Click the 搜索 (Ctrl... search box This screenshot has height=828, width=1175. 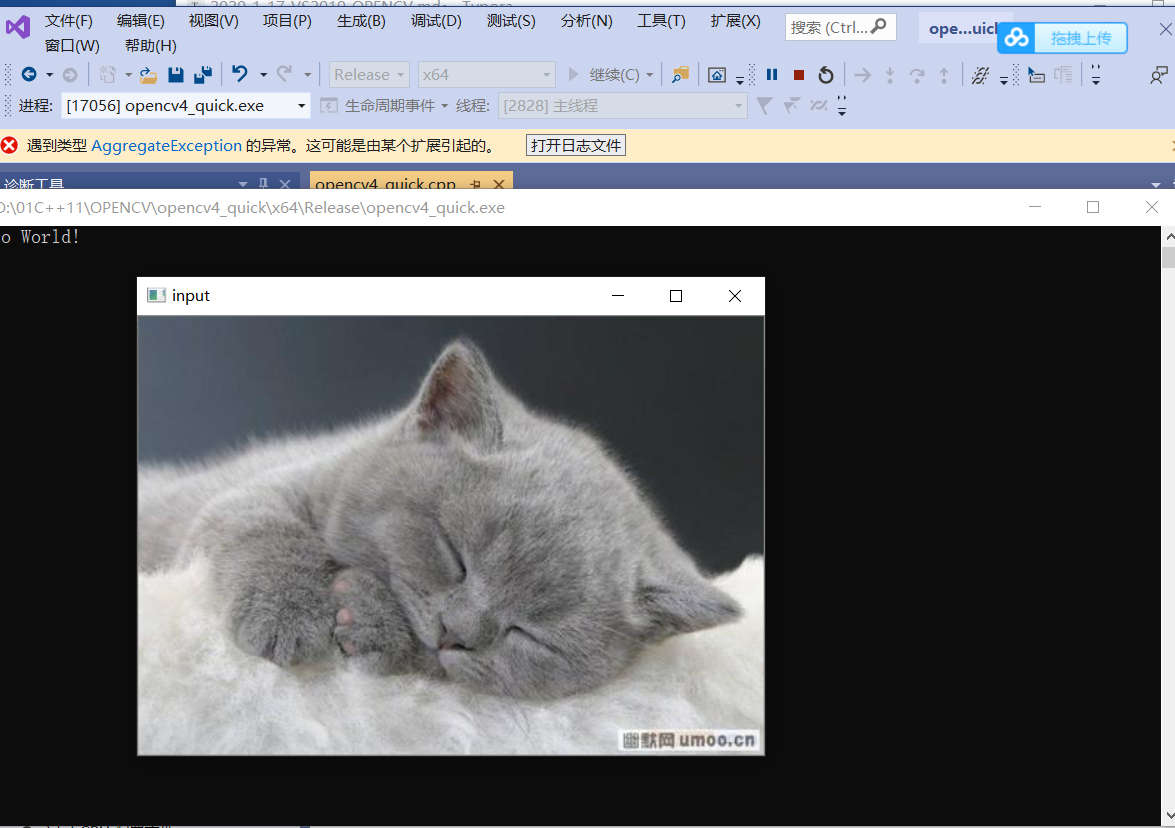(x=840, y=27)
